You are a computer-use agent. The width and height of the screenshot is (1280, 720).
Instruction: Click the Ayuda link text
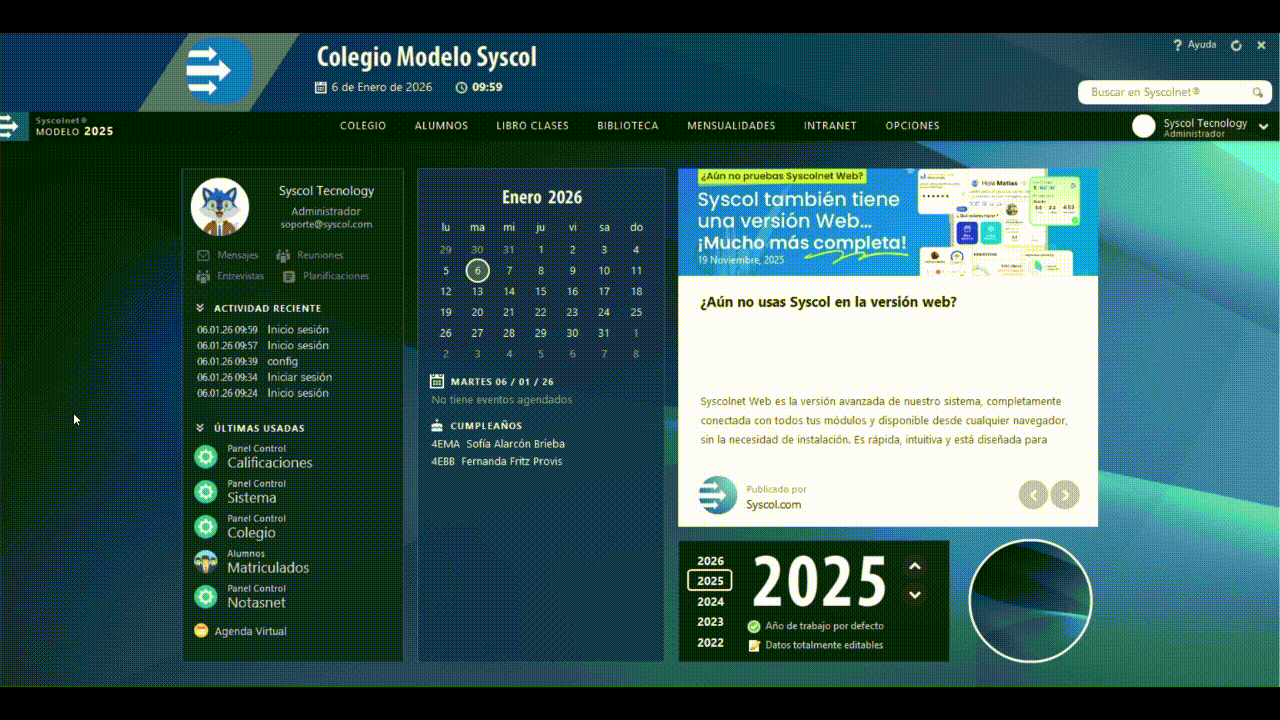click(1202, 45)
